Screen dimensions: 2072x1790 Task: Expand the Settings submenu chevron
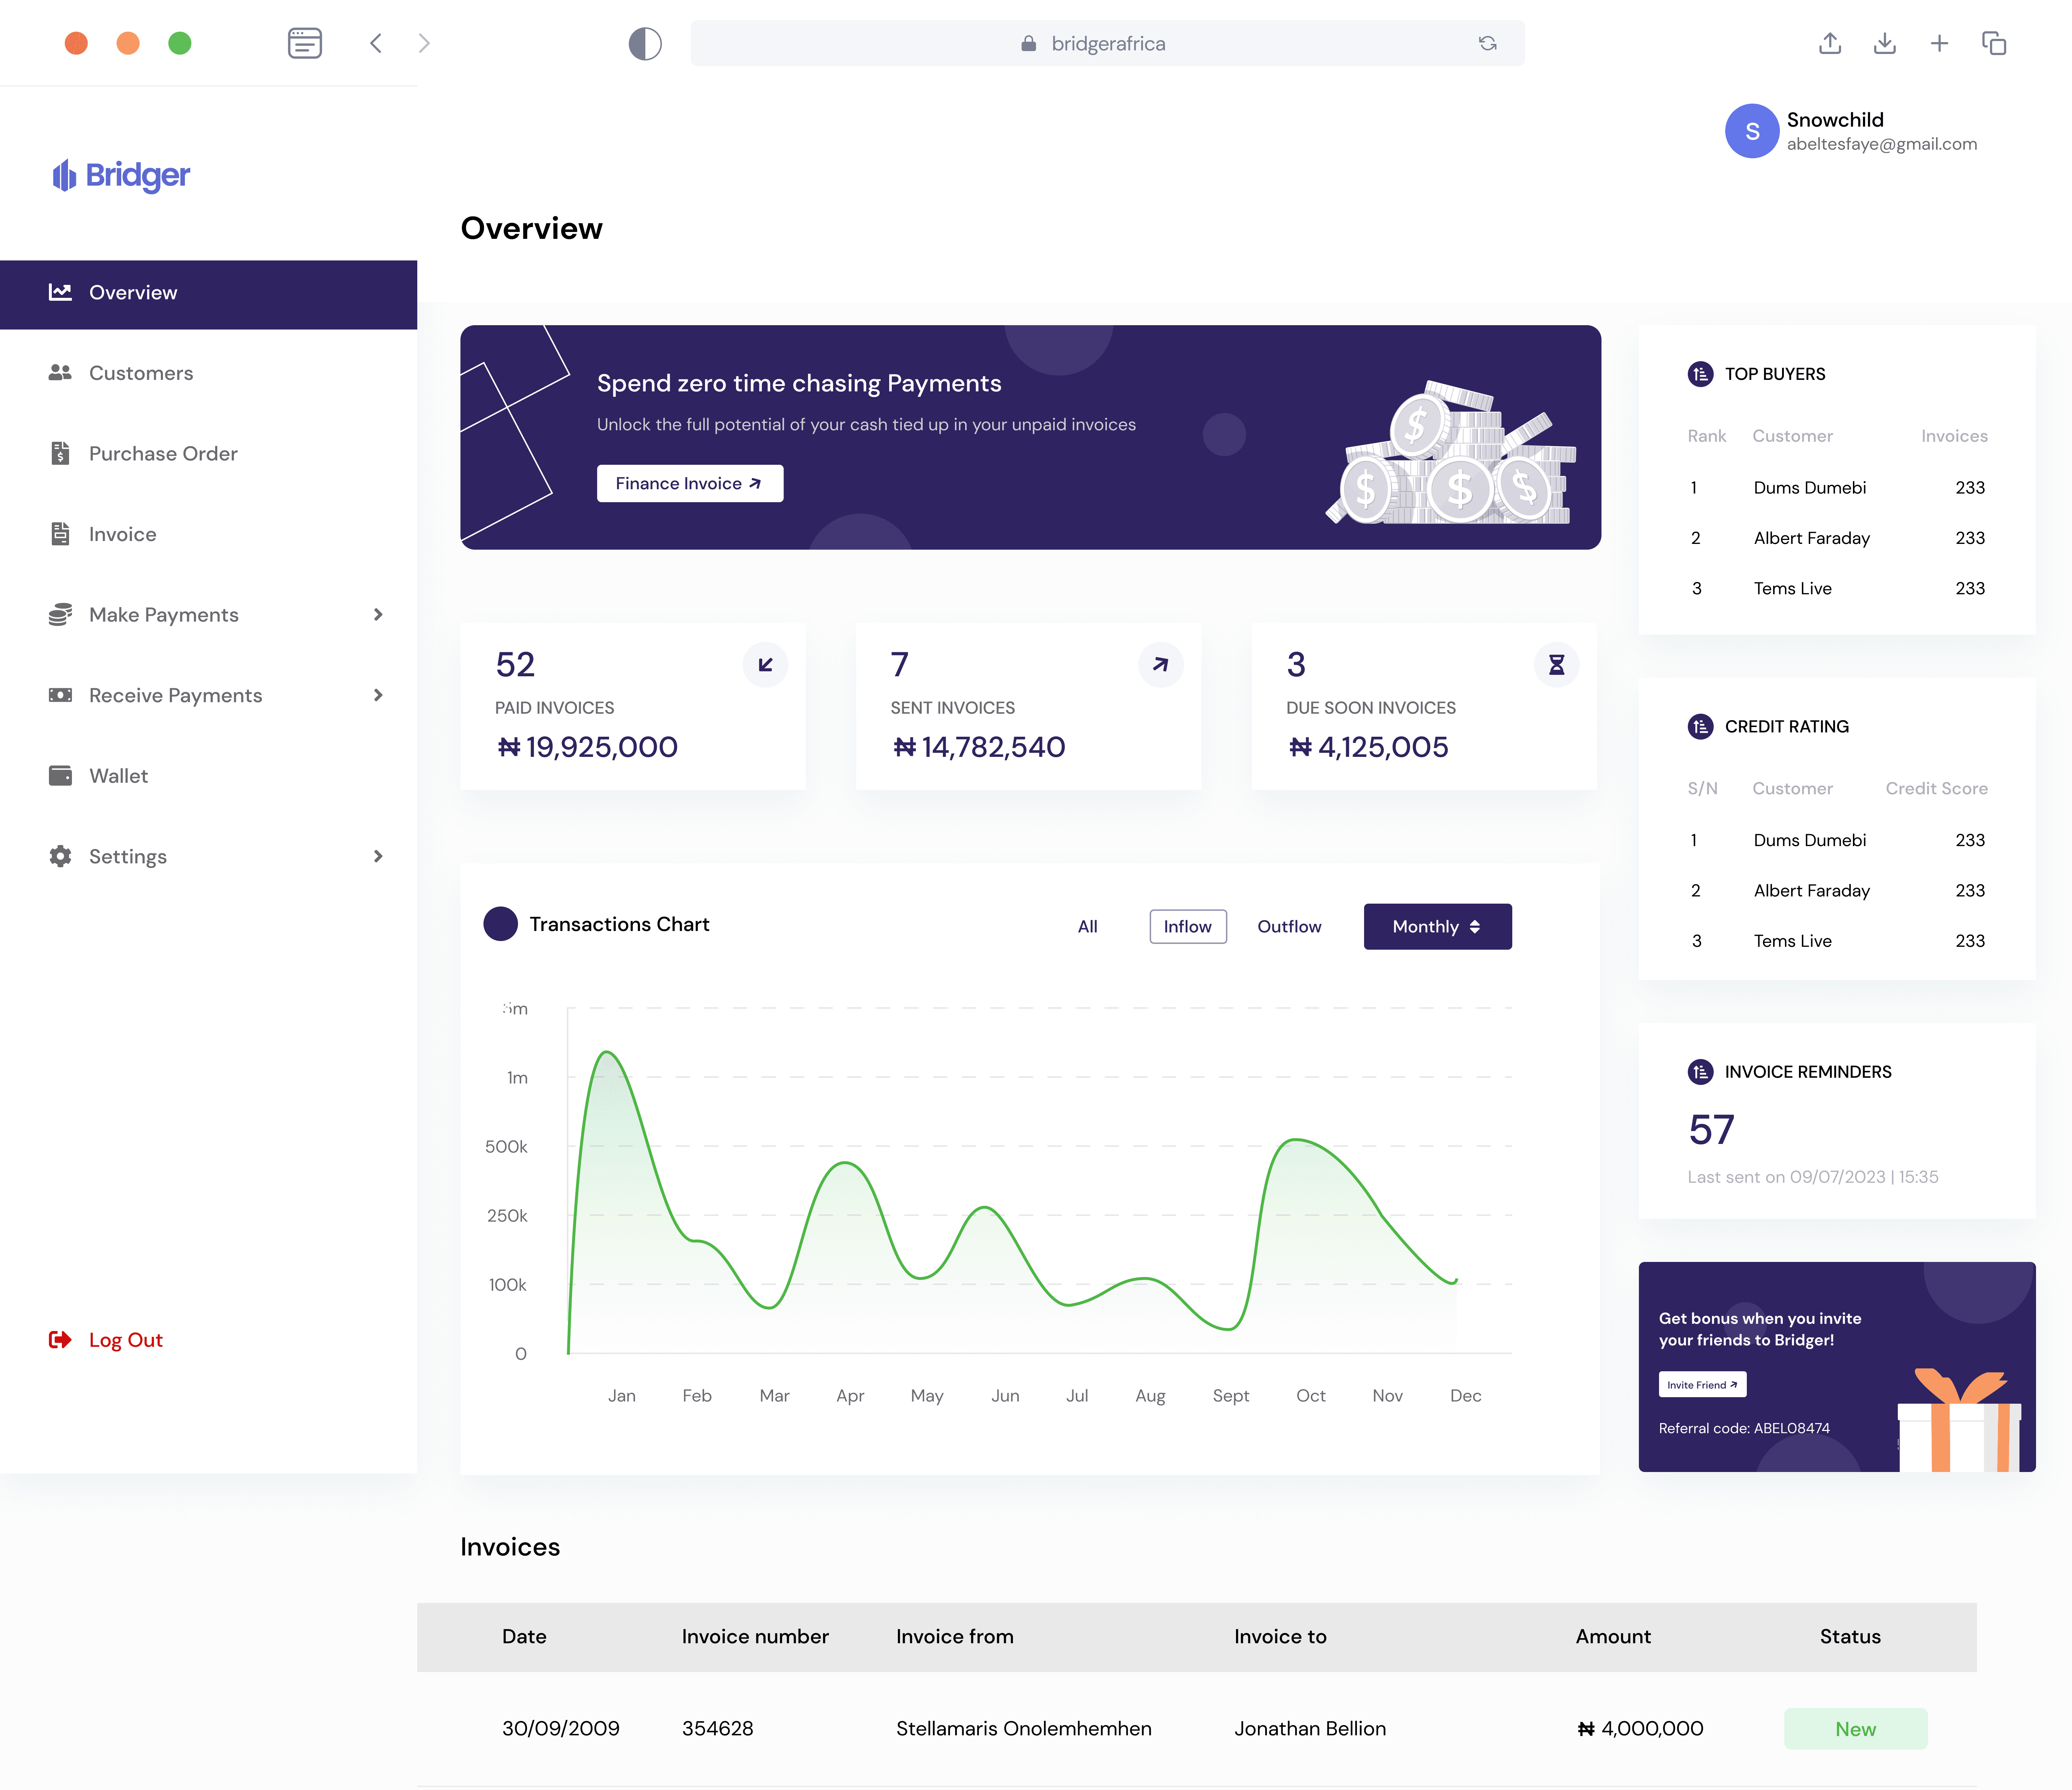(x=378, y=856)
